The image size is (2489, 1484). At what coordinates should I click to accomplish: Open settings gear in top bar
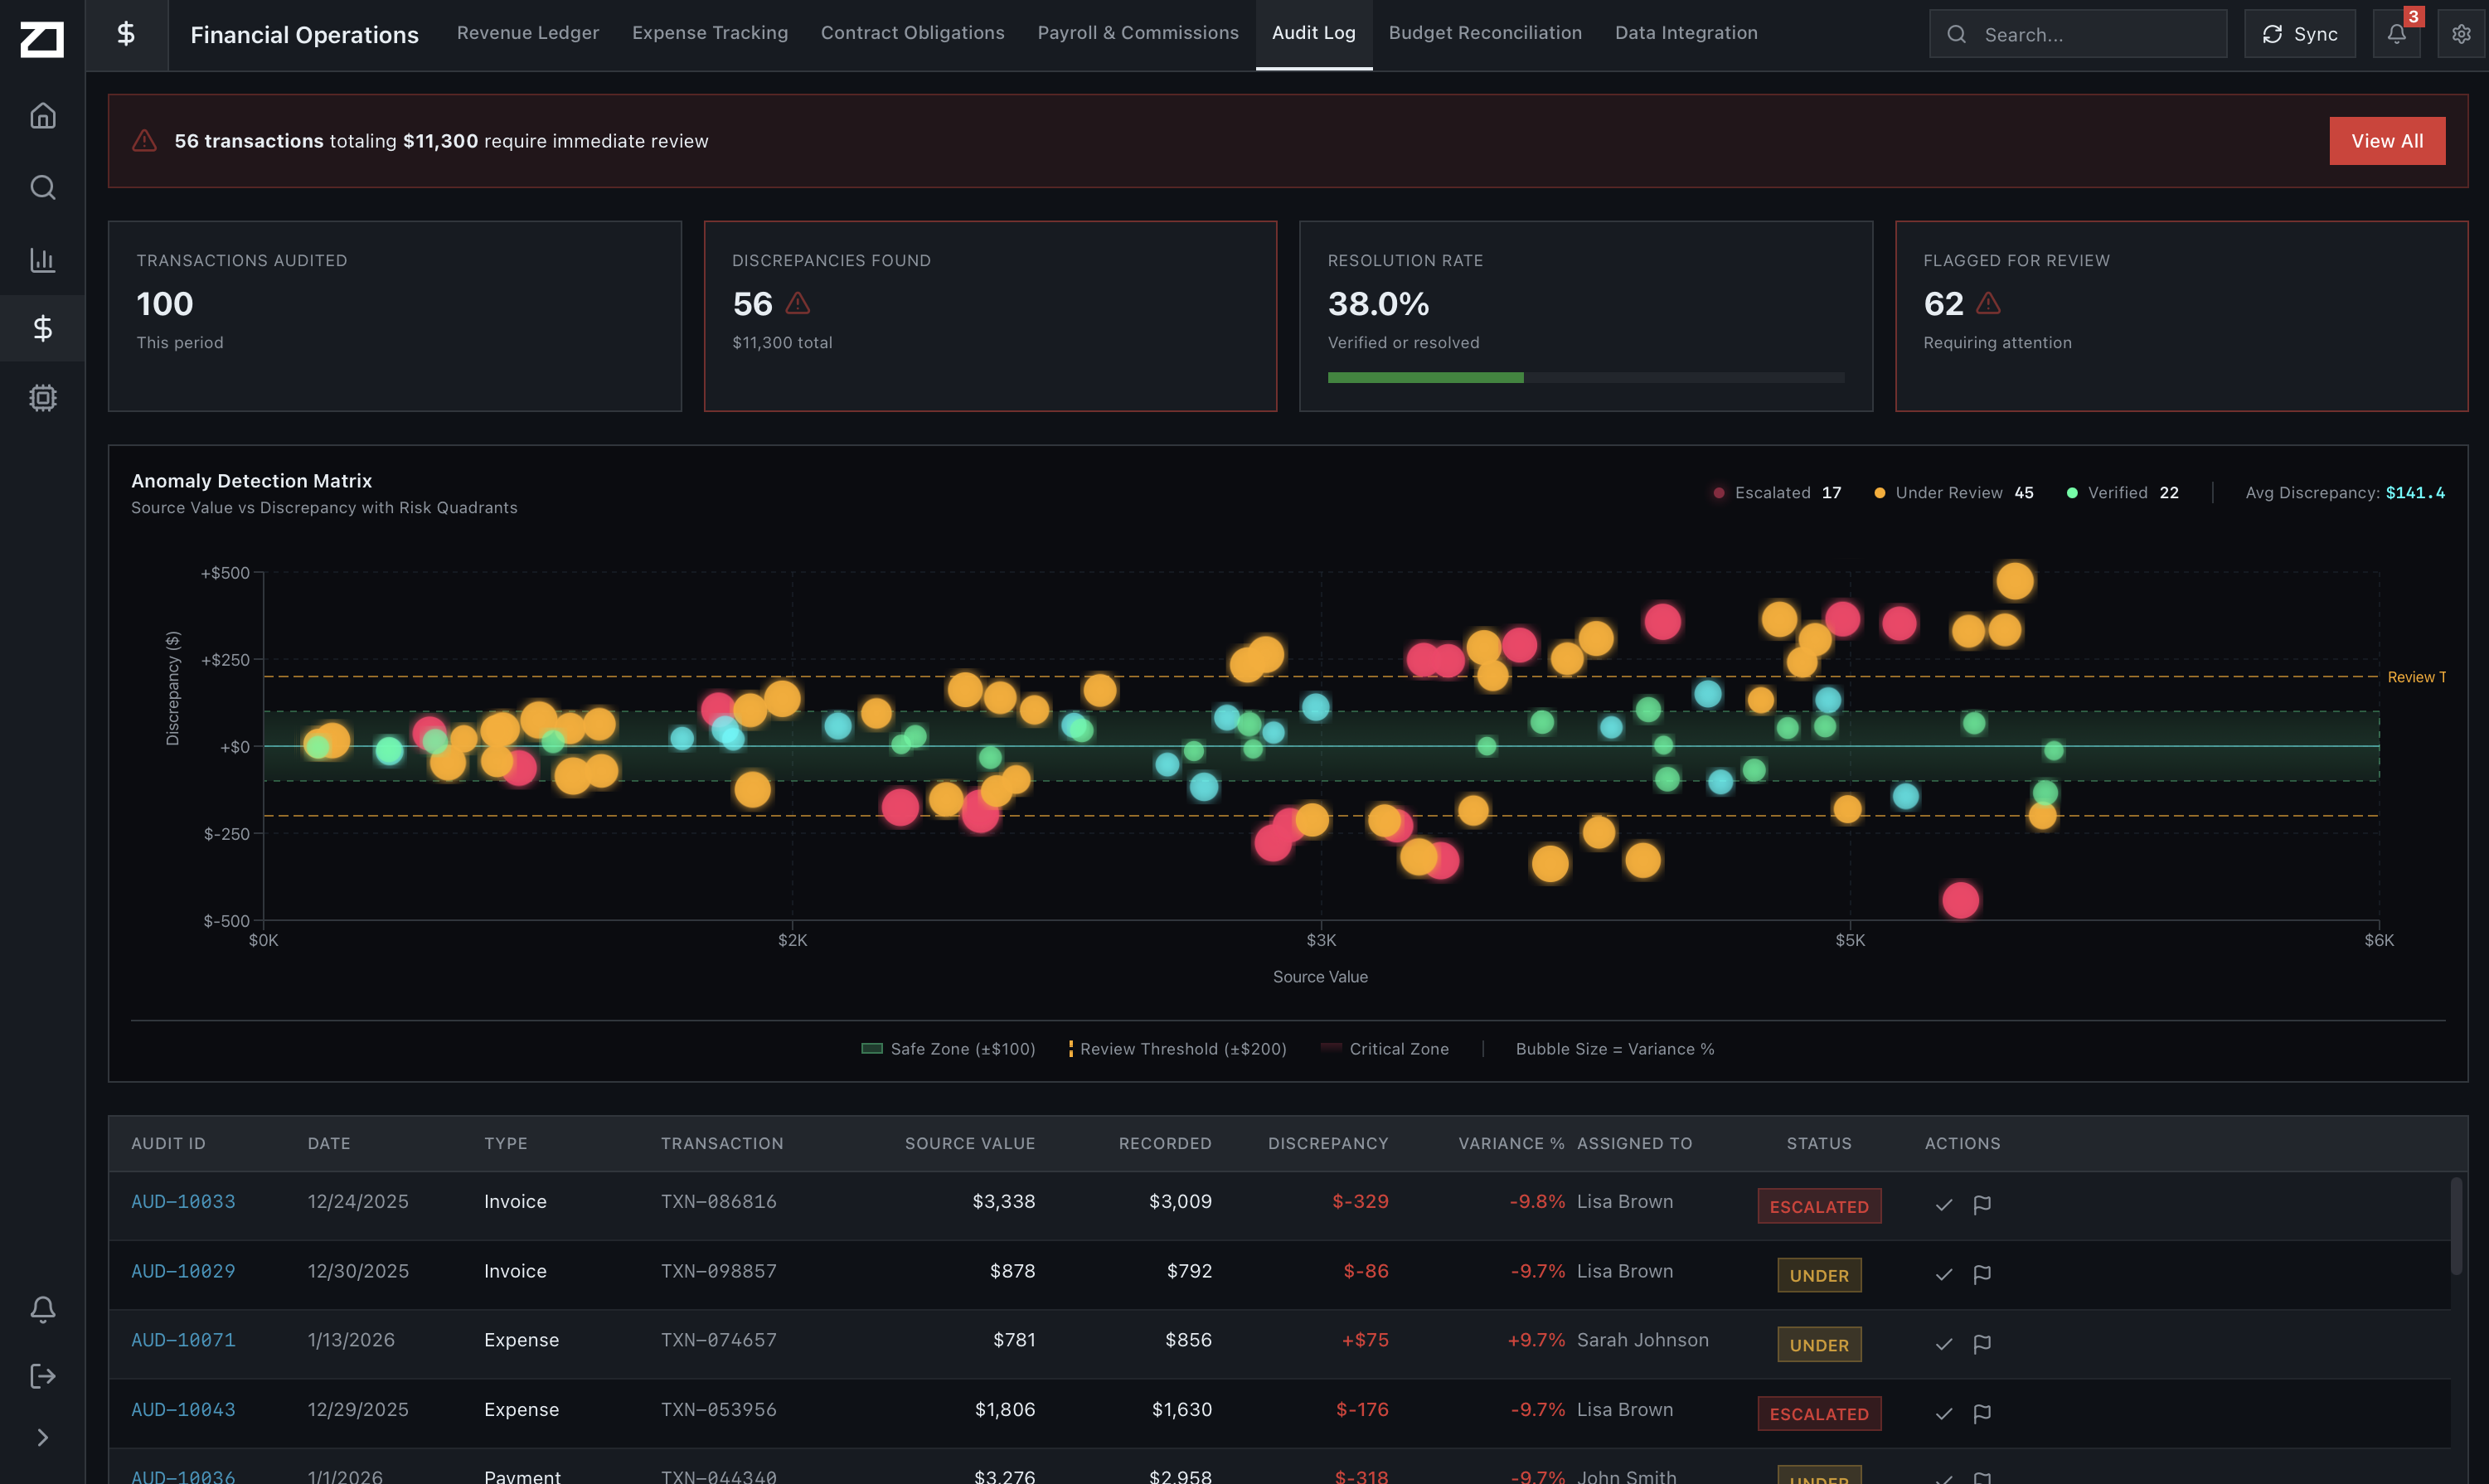pyautogui.click(x=2461, y=34)
